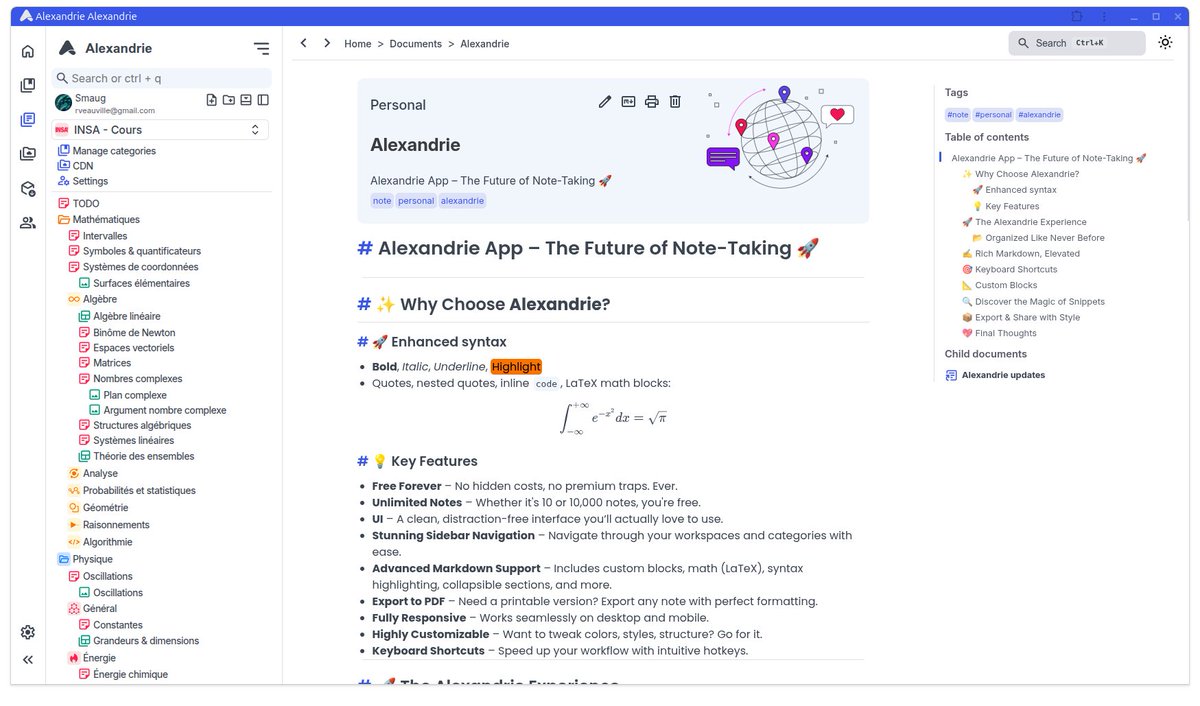Select Documents in the breadcrumb

pyautogui.click(x=416, y=44)
